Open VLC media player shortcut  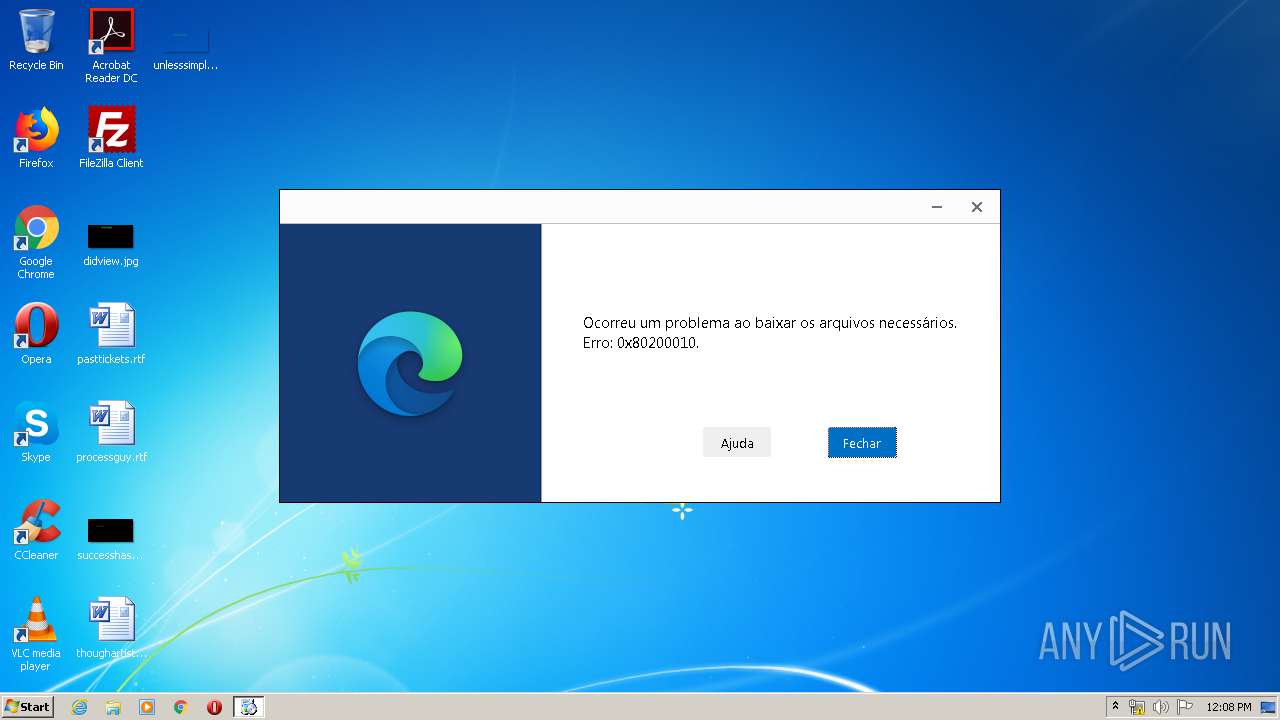[x=36, y=634]
